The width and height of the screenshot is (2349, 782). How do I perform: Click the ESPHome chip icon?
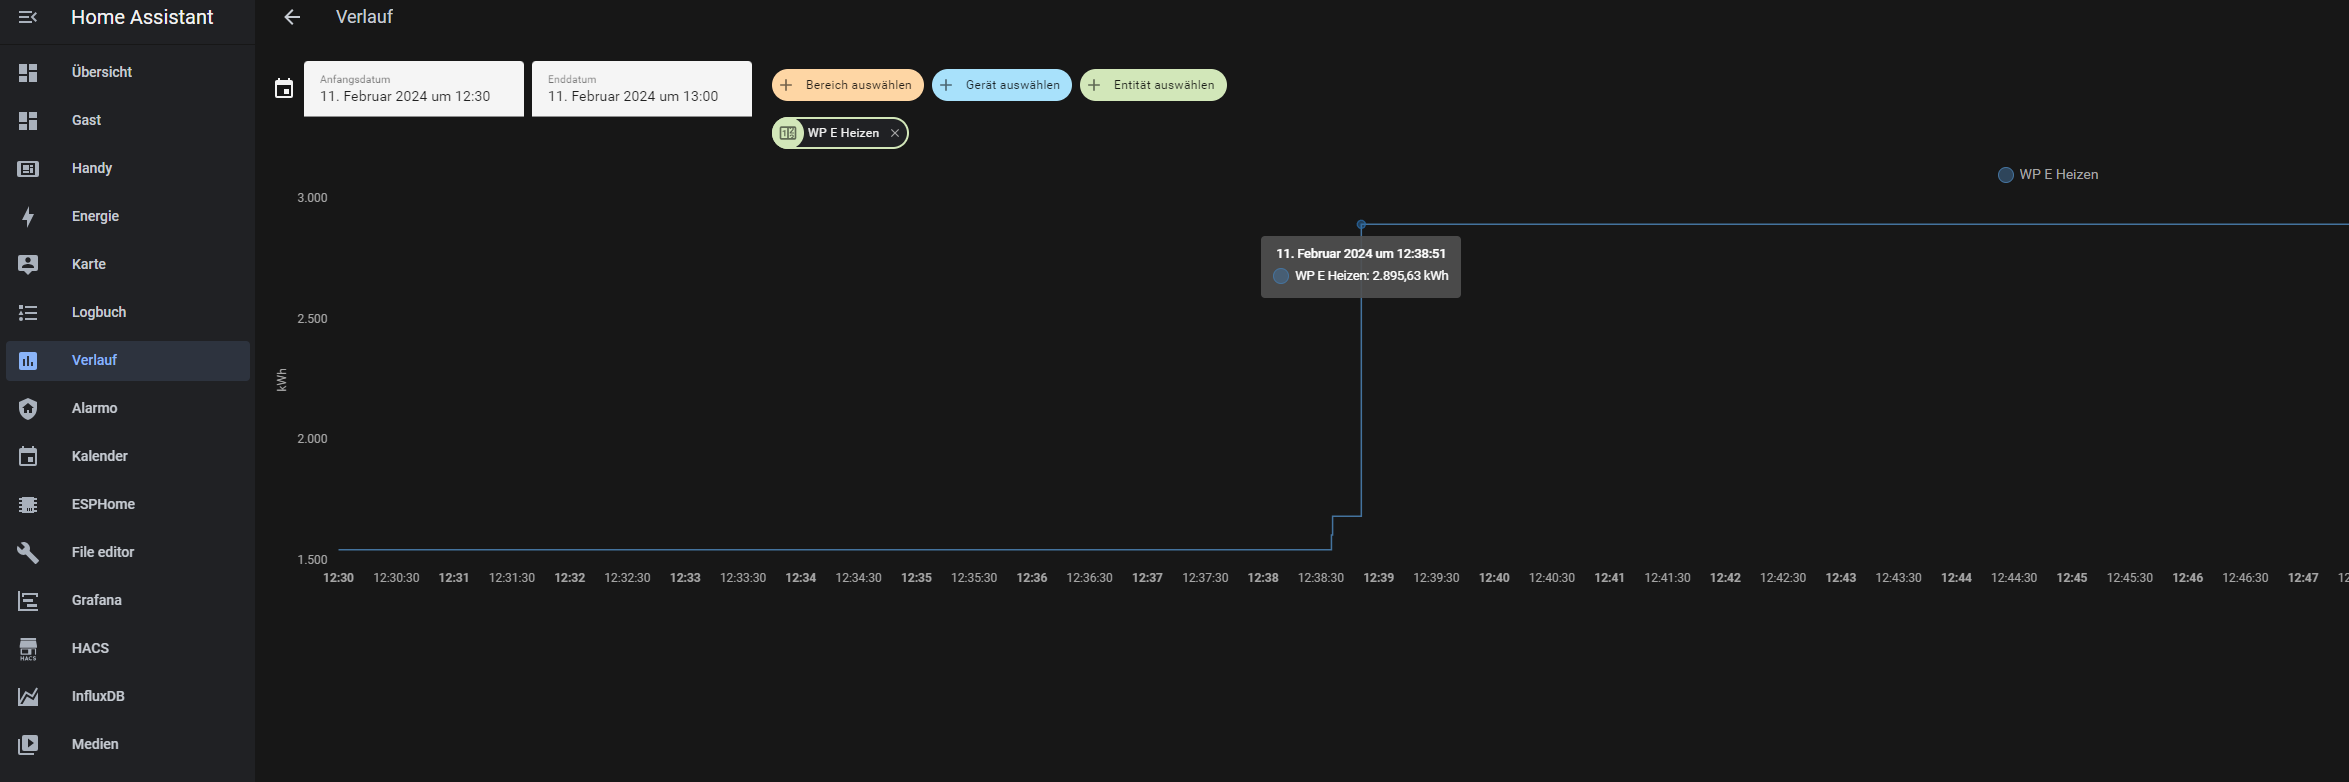coord(28,504)
